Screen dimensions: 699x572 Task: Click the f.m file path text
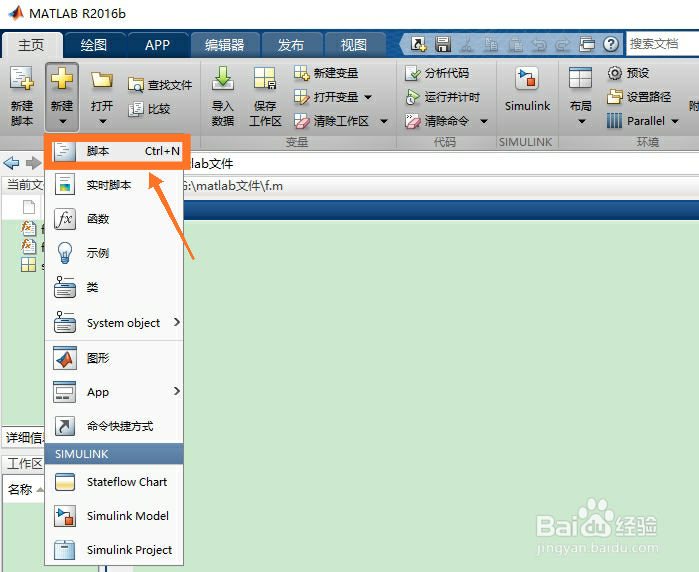pyautogui.click(x=234, y=185)
